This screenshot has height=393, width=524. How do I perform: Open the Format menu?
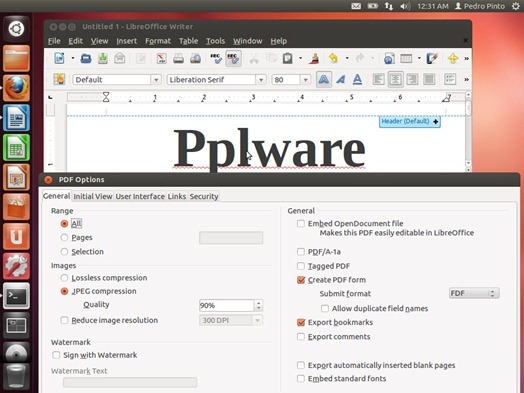coord(158,41)
